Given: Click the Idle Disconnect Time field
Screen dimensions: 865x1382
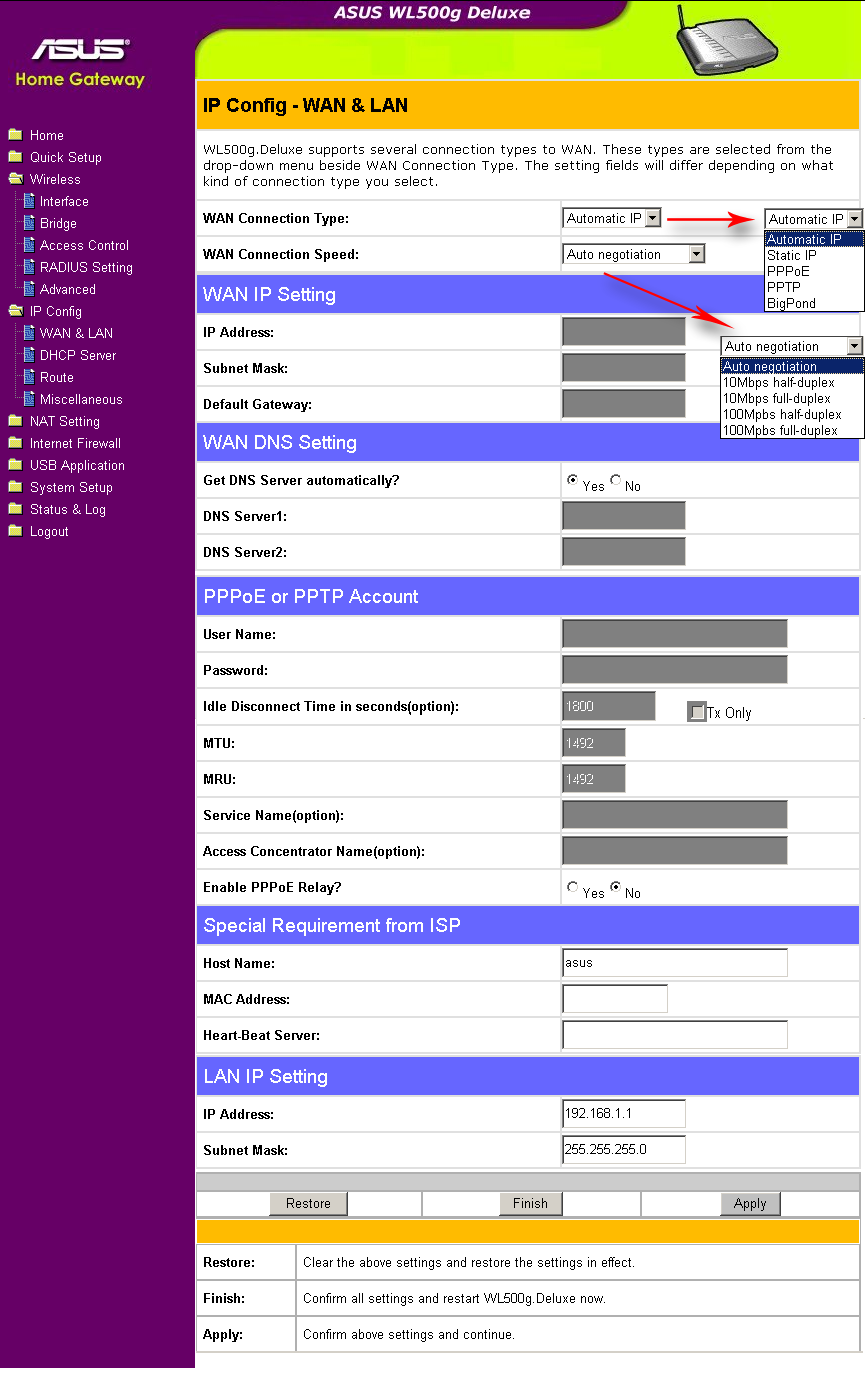Looking at the screenshot, I should point(609,706).
